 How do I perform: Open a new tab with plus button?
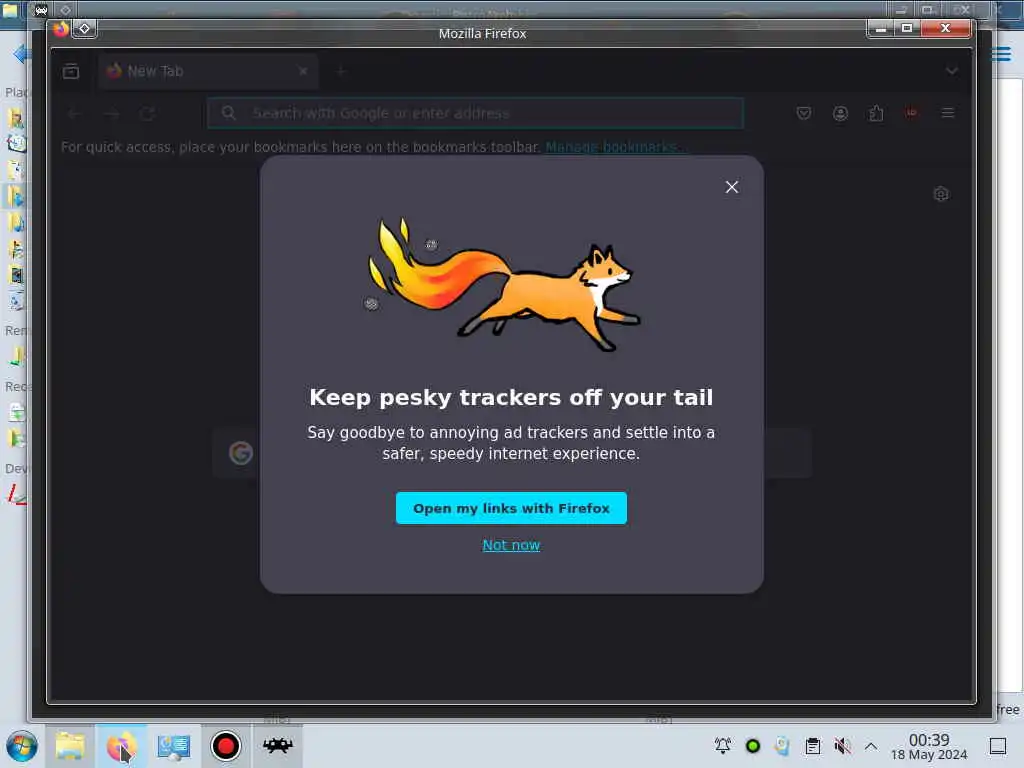(341, 71)
